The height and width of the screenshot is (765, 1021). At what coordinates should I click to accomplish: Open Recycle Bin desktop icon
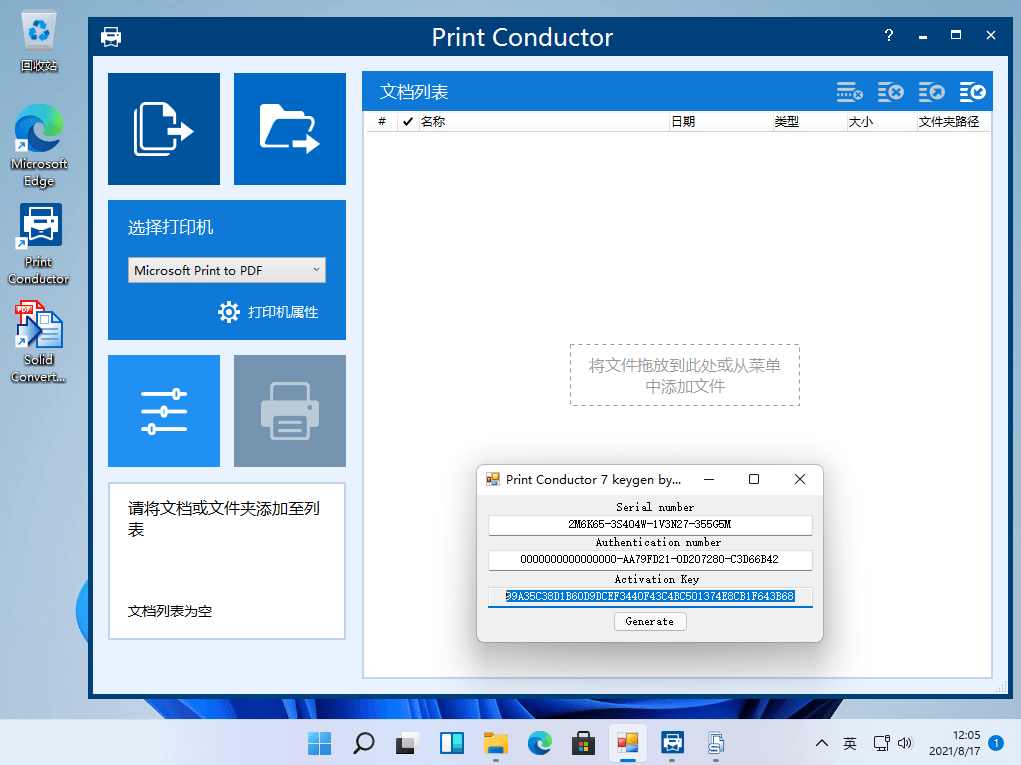(x=39, y=41)
